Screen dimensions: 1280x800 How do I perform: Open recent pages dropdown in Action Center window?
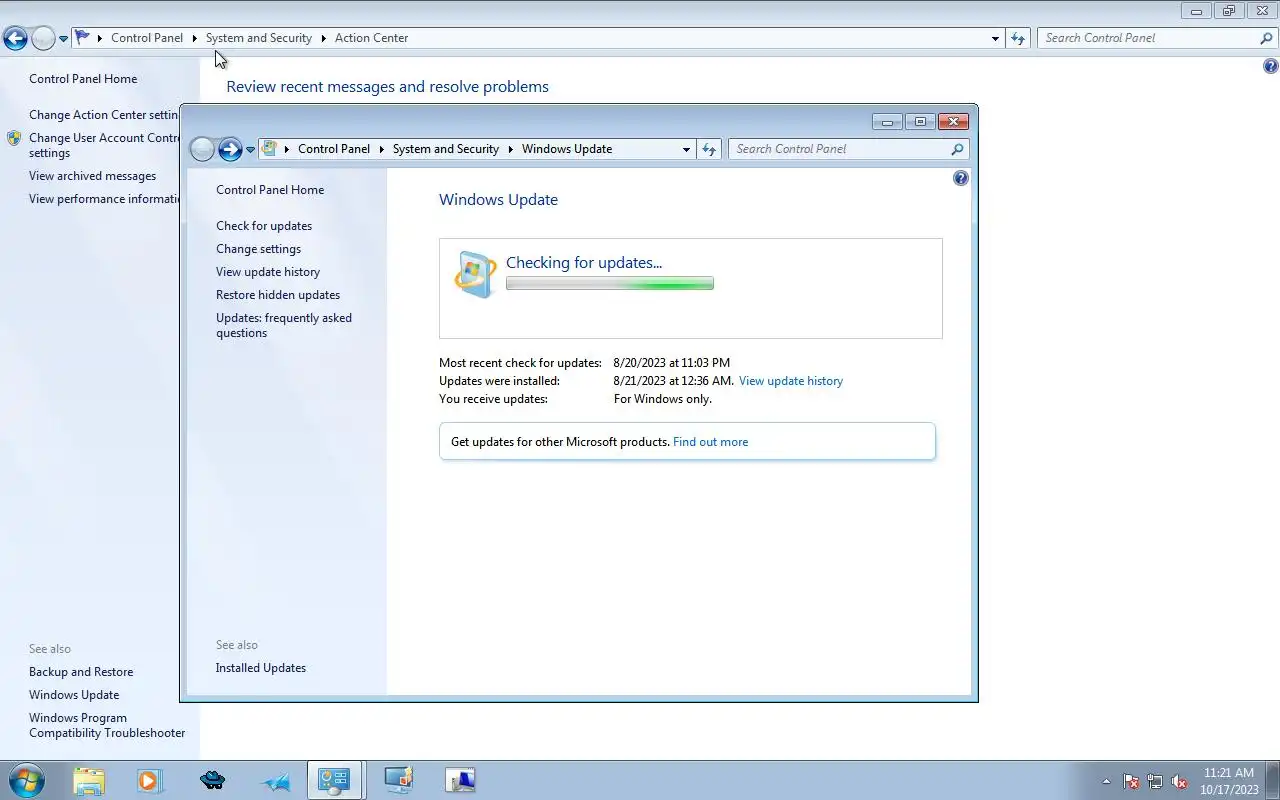[63, 39]
